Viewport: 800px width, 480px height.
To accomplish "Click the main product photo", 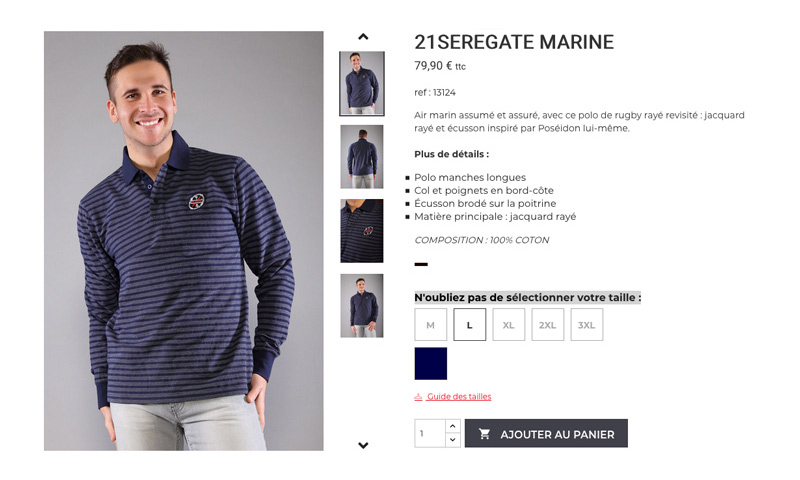I will click(x=184, y=241).
